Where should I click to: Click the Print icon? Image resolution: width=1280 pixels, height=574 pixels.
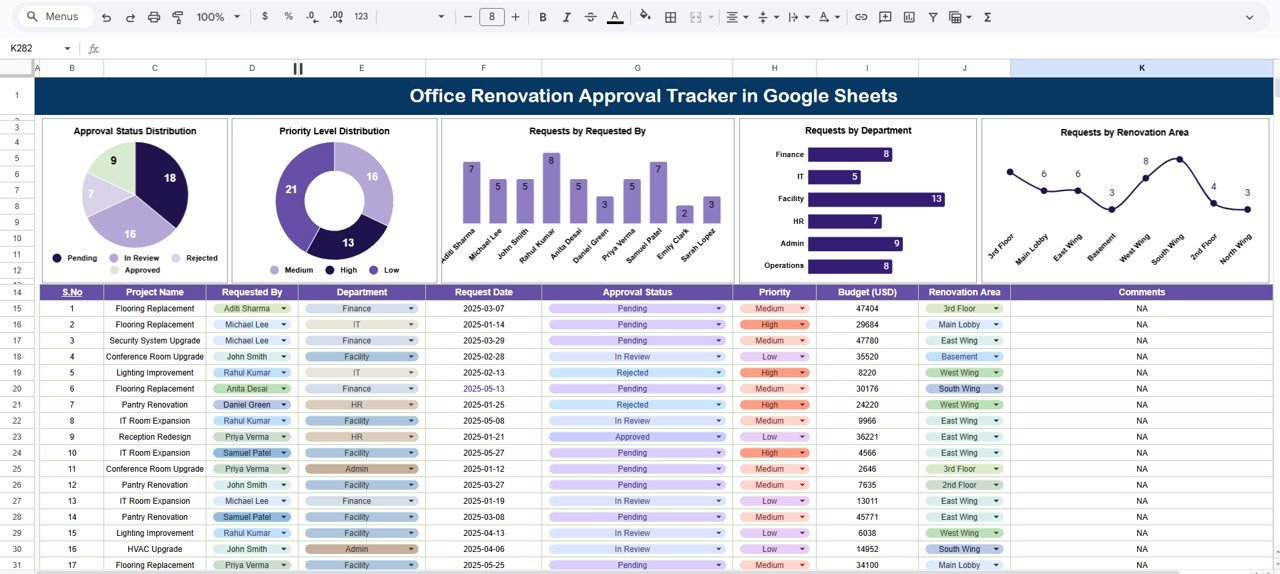coord(153,17)
